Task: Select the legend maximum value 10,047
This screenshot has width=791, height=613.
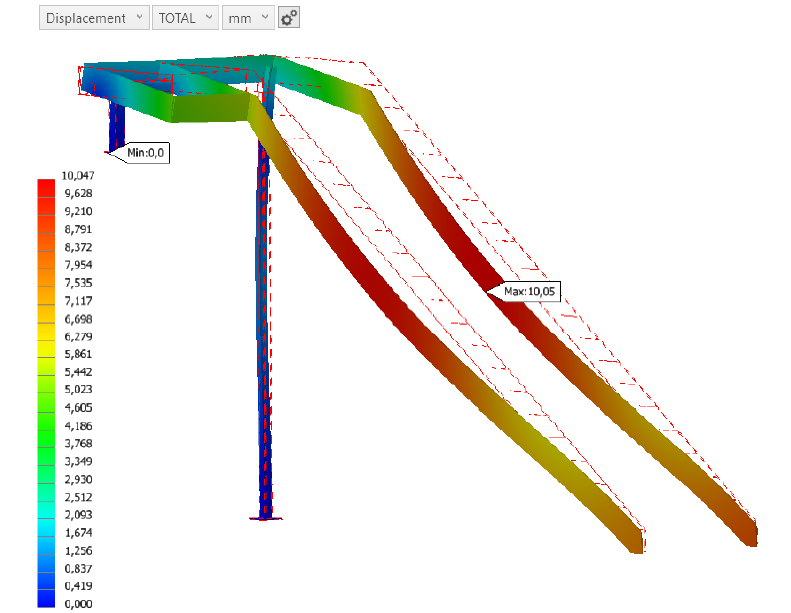Action: pos(78,176)
